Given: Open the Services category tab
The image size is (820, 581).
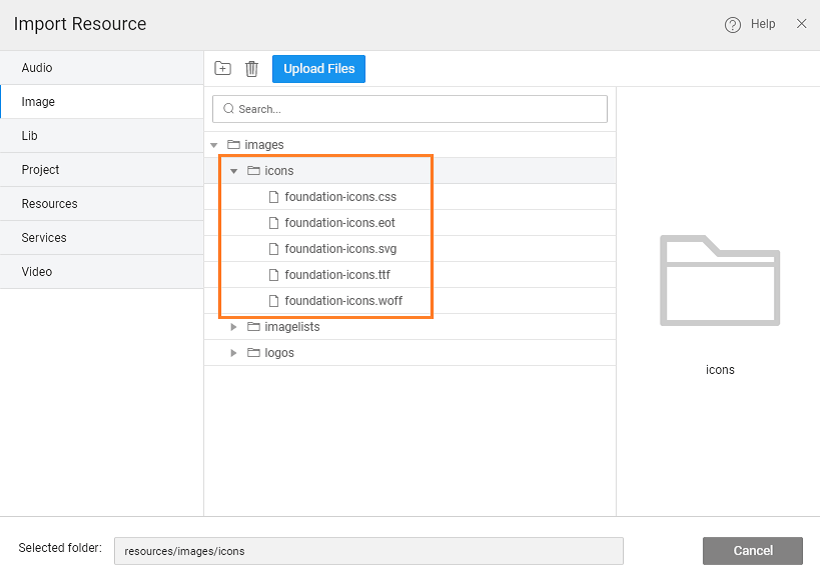Looking at the screenshot, I should pyautogui.click(x=44, y=238).
